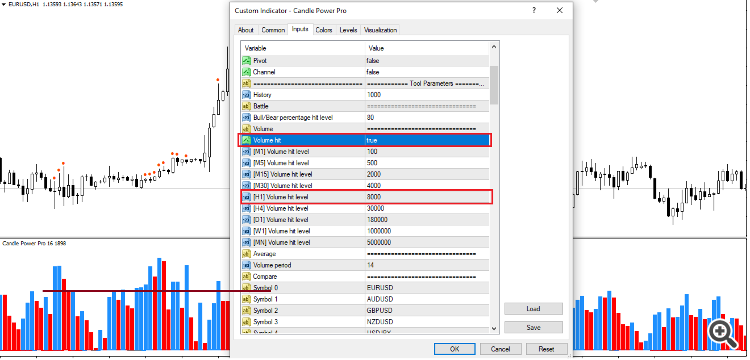Click the Volume period row icon
This screenshot has width=750, height=360.
(x=246, y=265)
